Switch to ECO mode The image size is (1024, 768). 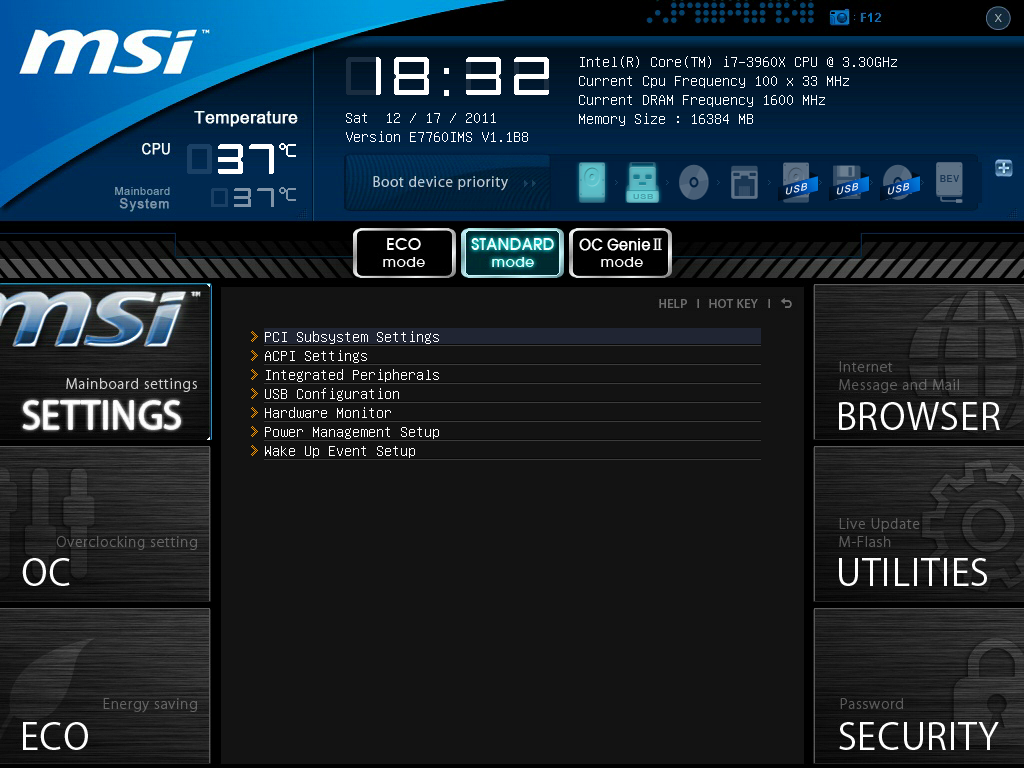(x=404, y=253)
